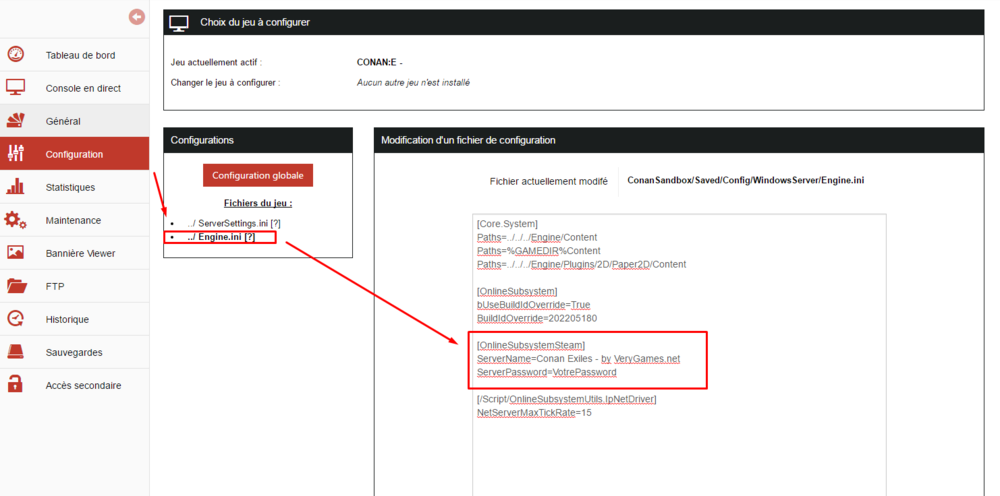Viewport: 1000px width, 496px height.
Task: Click the Sauvegardes drive icon
Action: (x=16, y=352)
